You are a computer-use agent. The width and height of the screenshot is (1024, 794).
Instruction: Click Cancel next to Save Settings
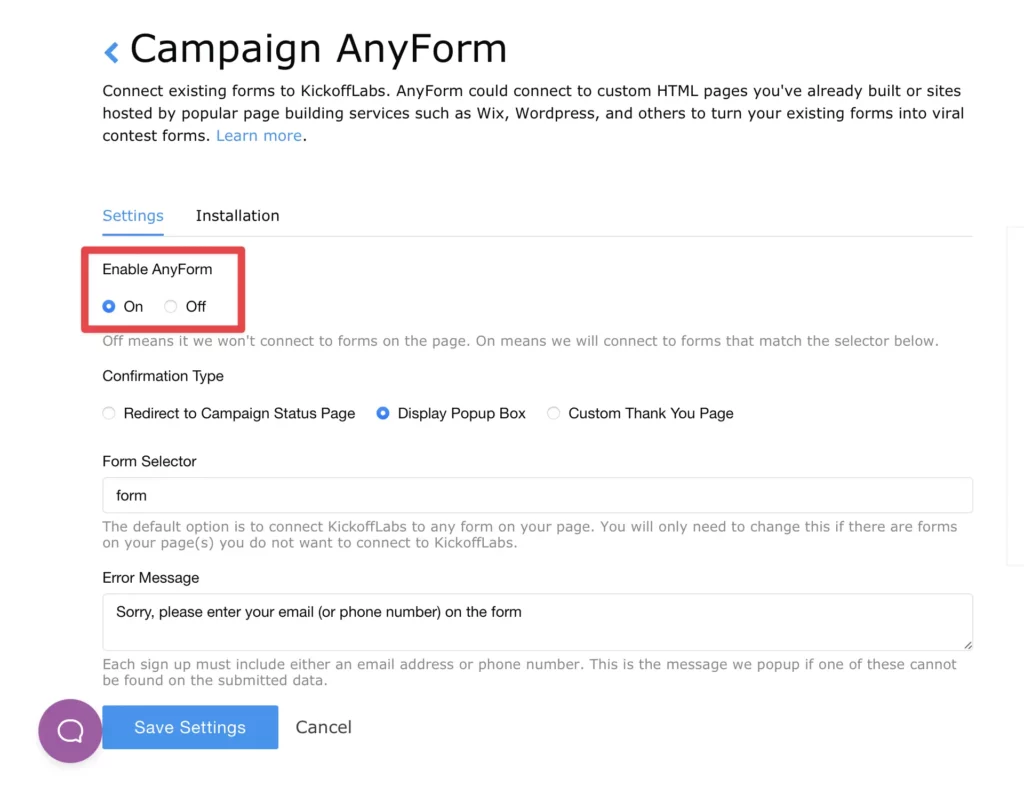coord(323,727)
